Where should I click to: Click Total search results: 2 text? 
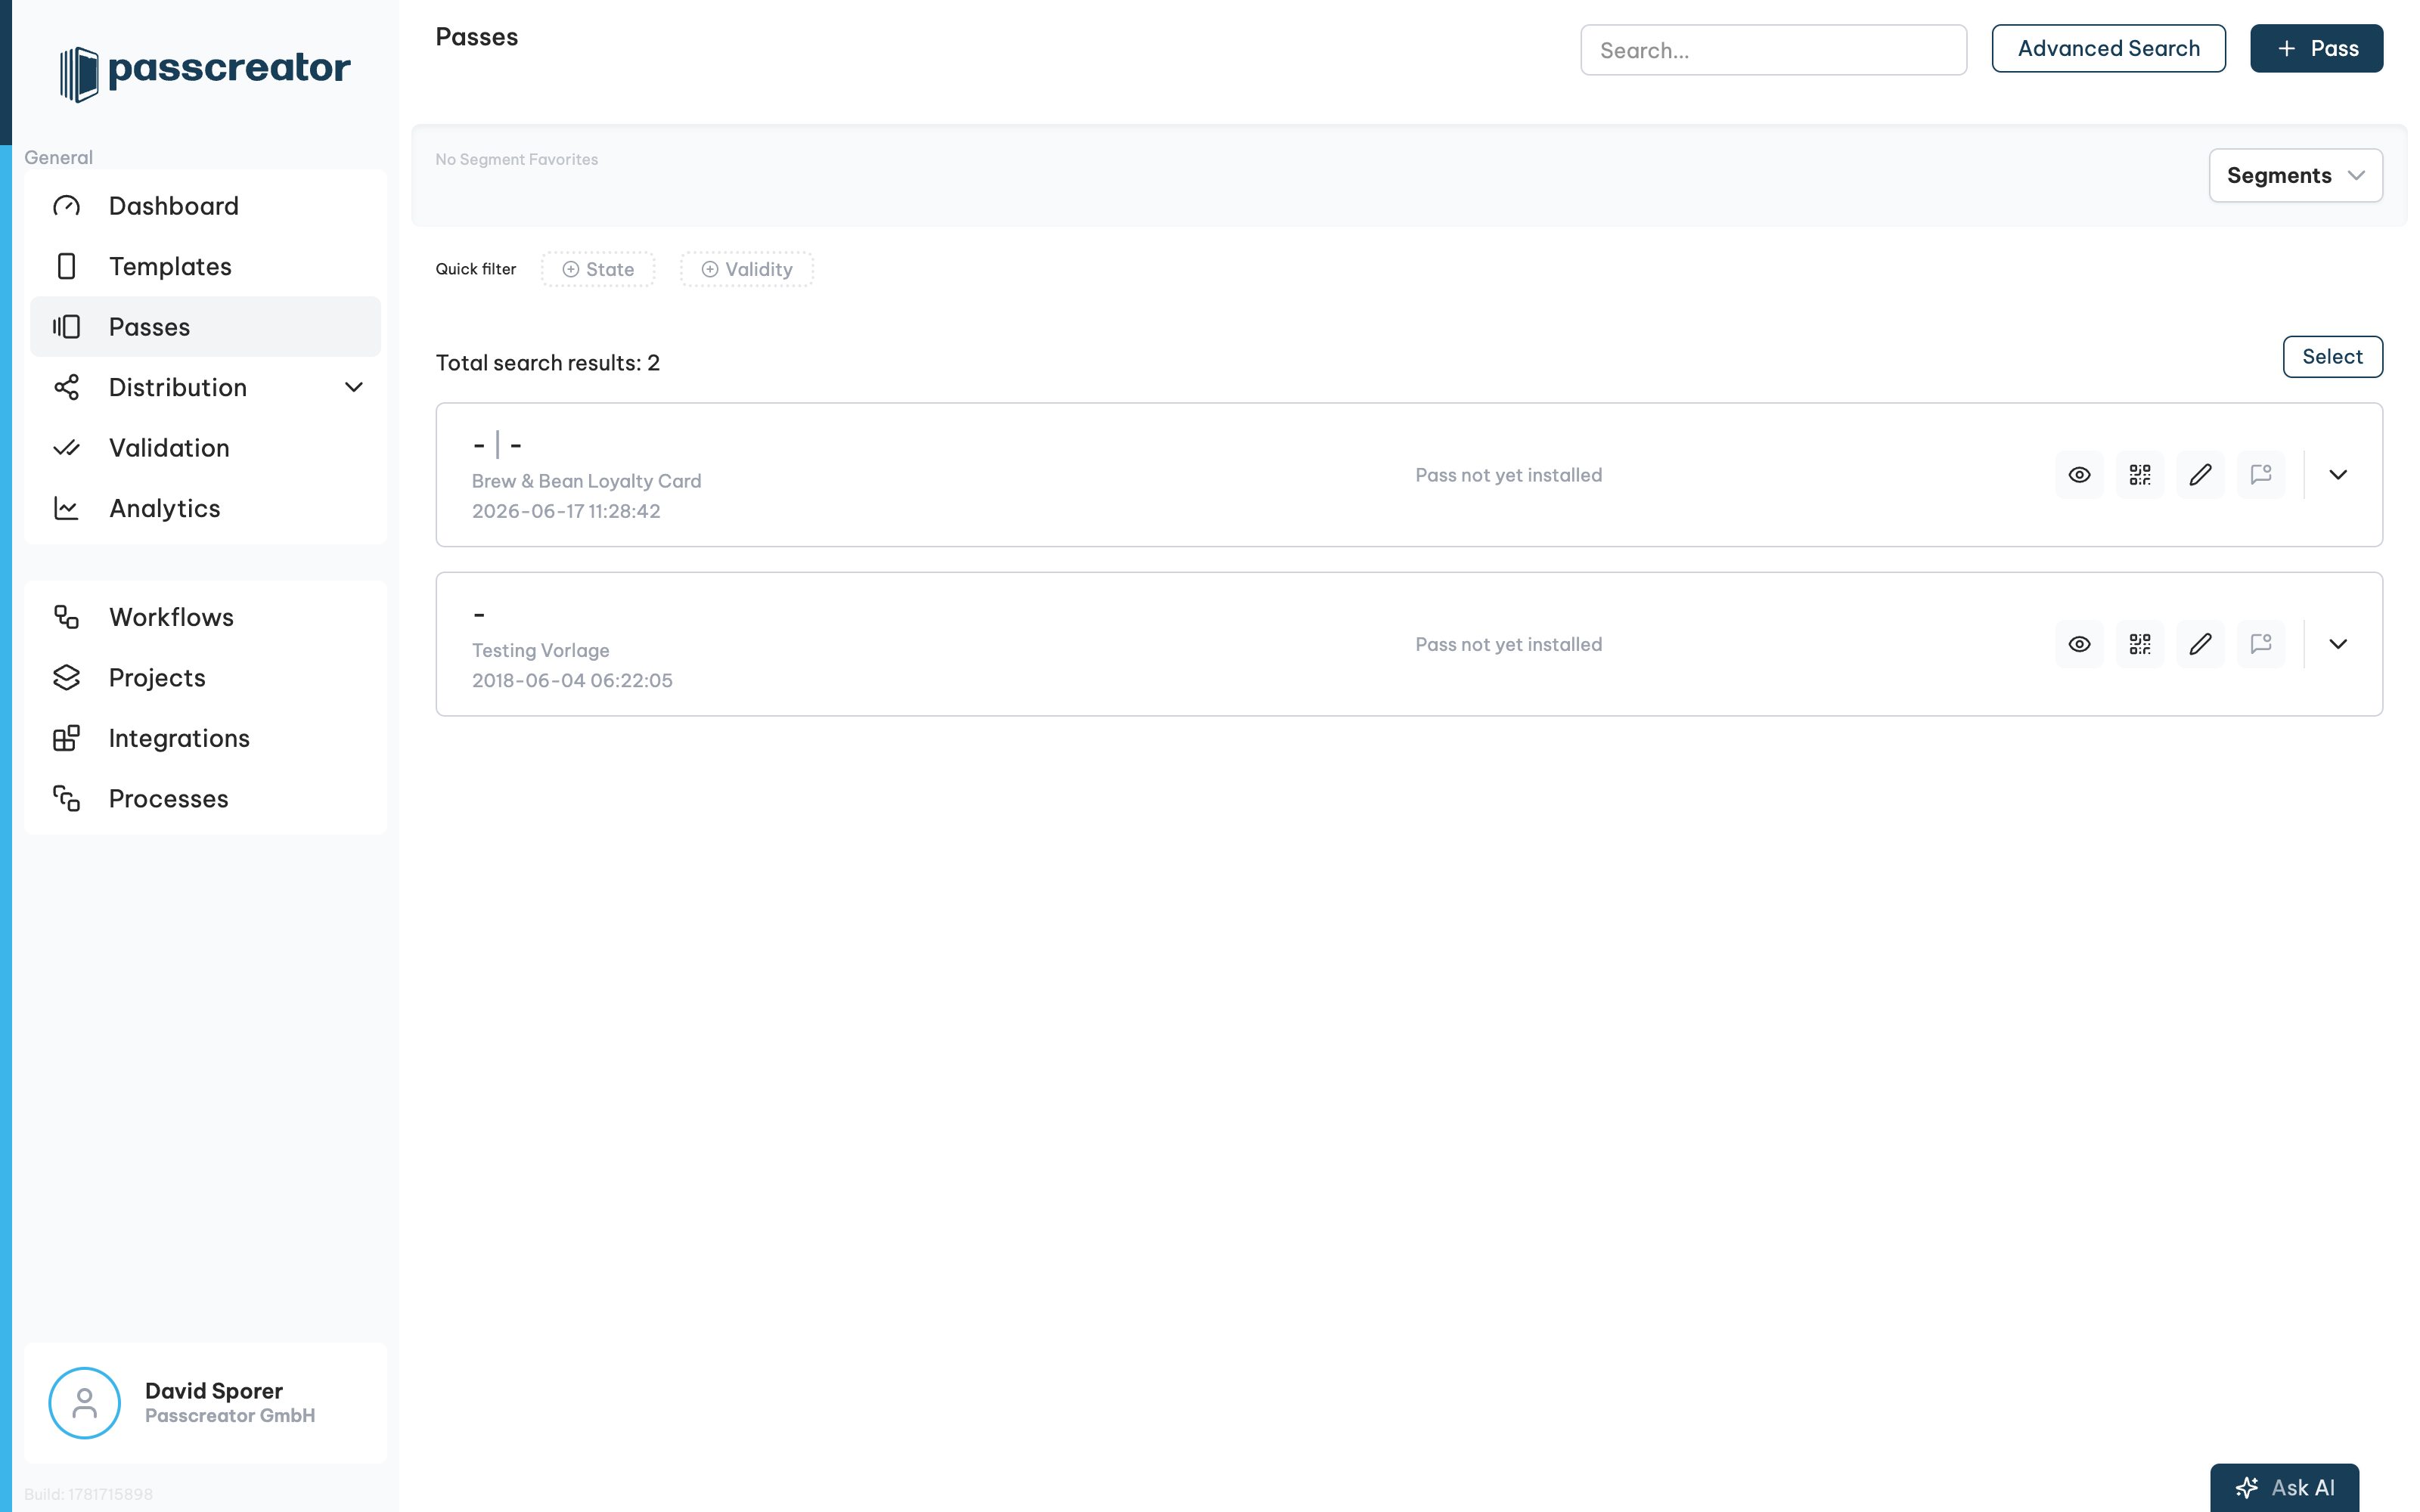click(548, 363)
